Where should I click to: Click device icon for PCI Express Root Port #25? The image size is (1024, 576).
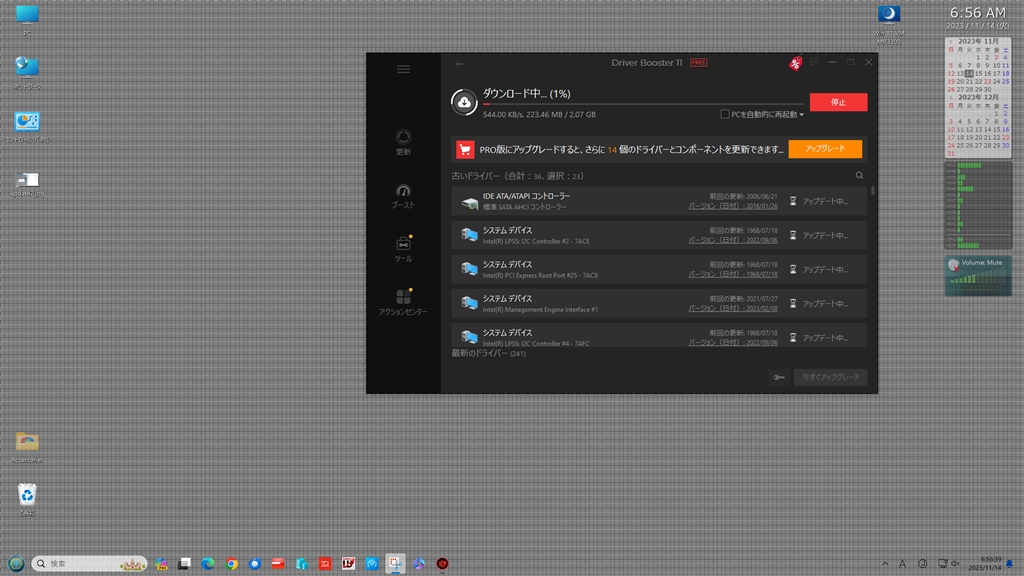[469, 269]
